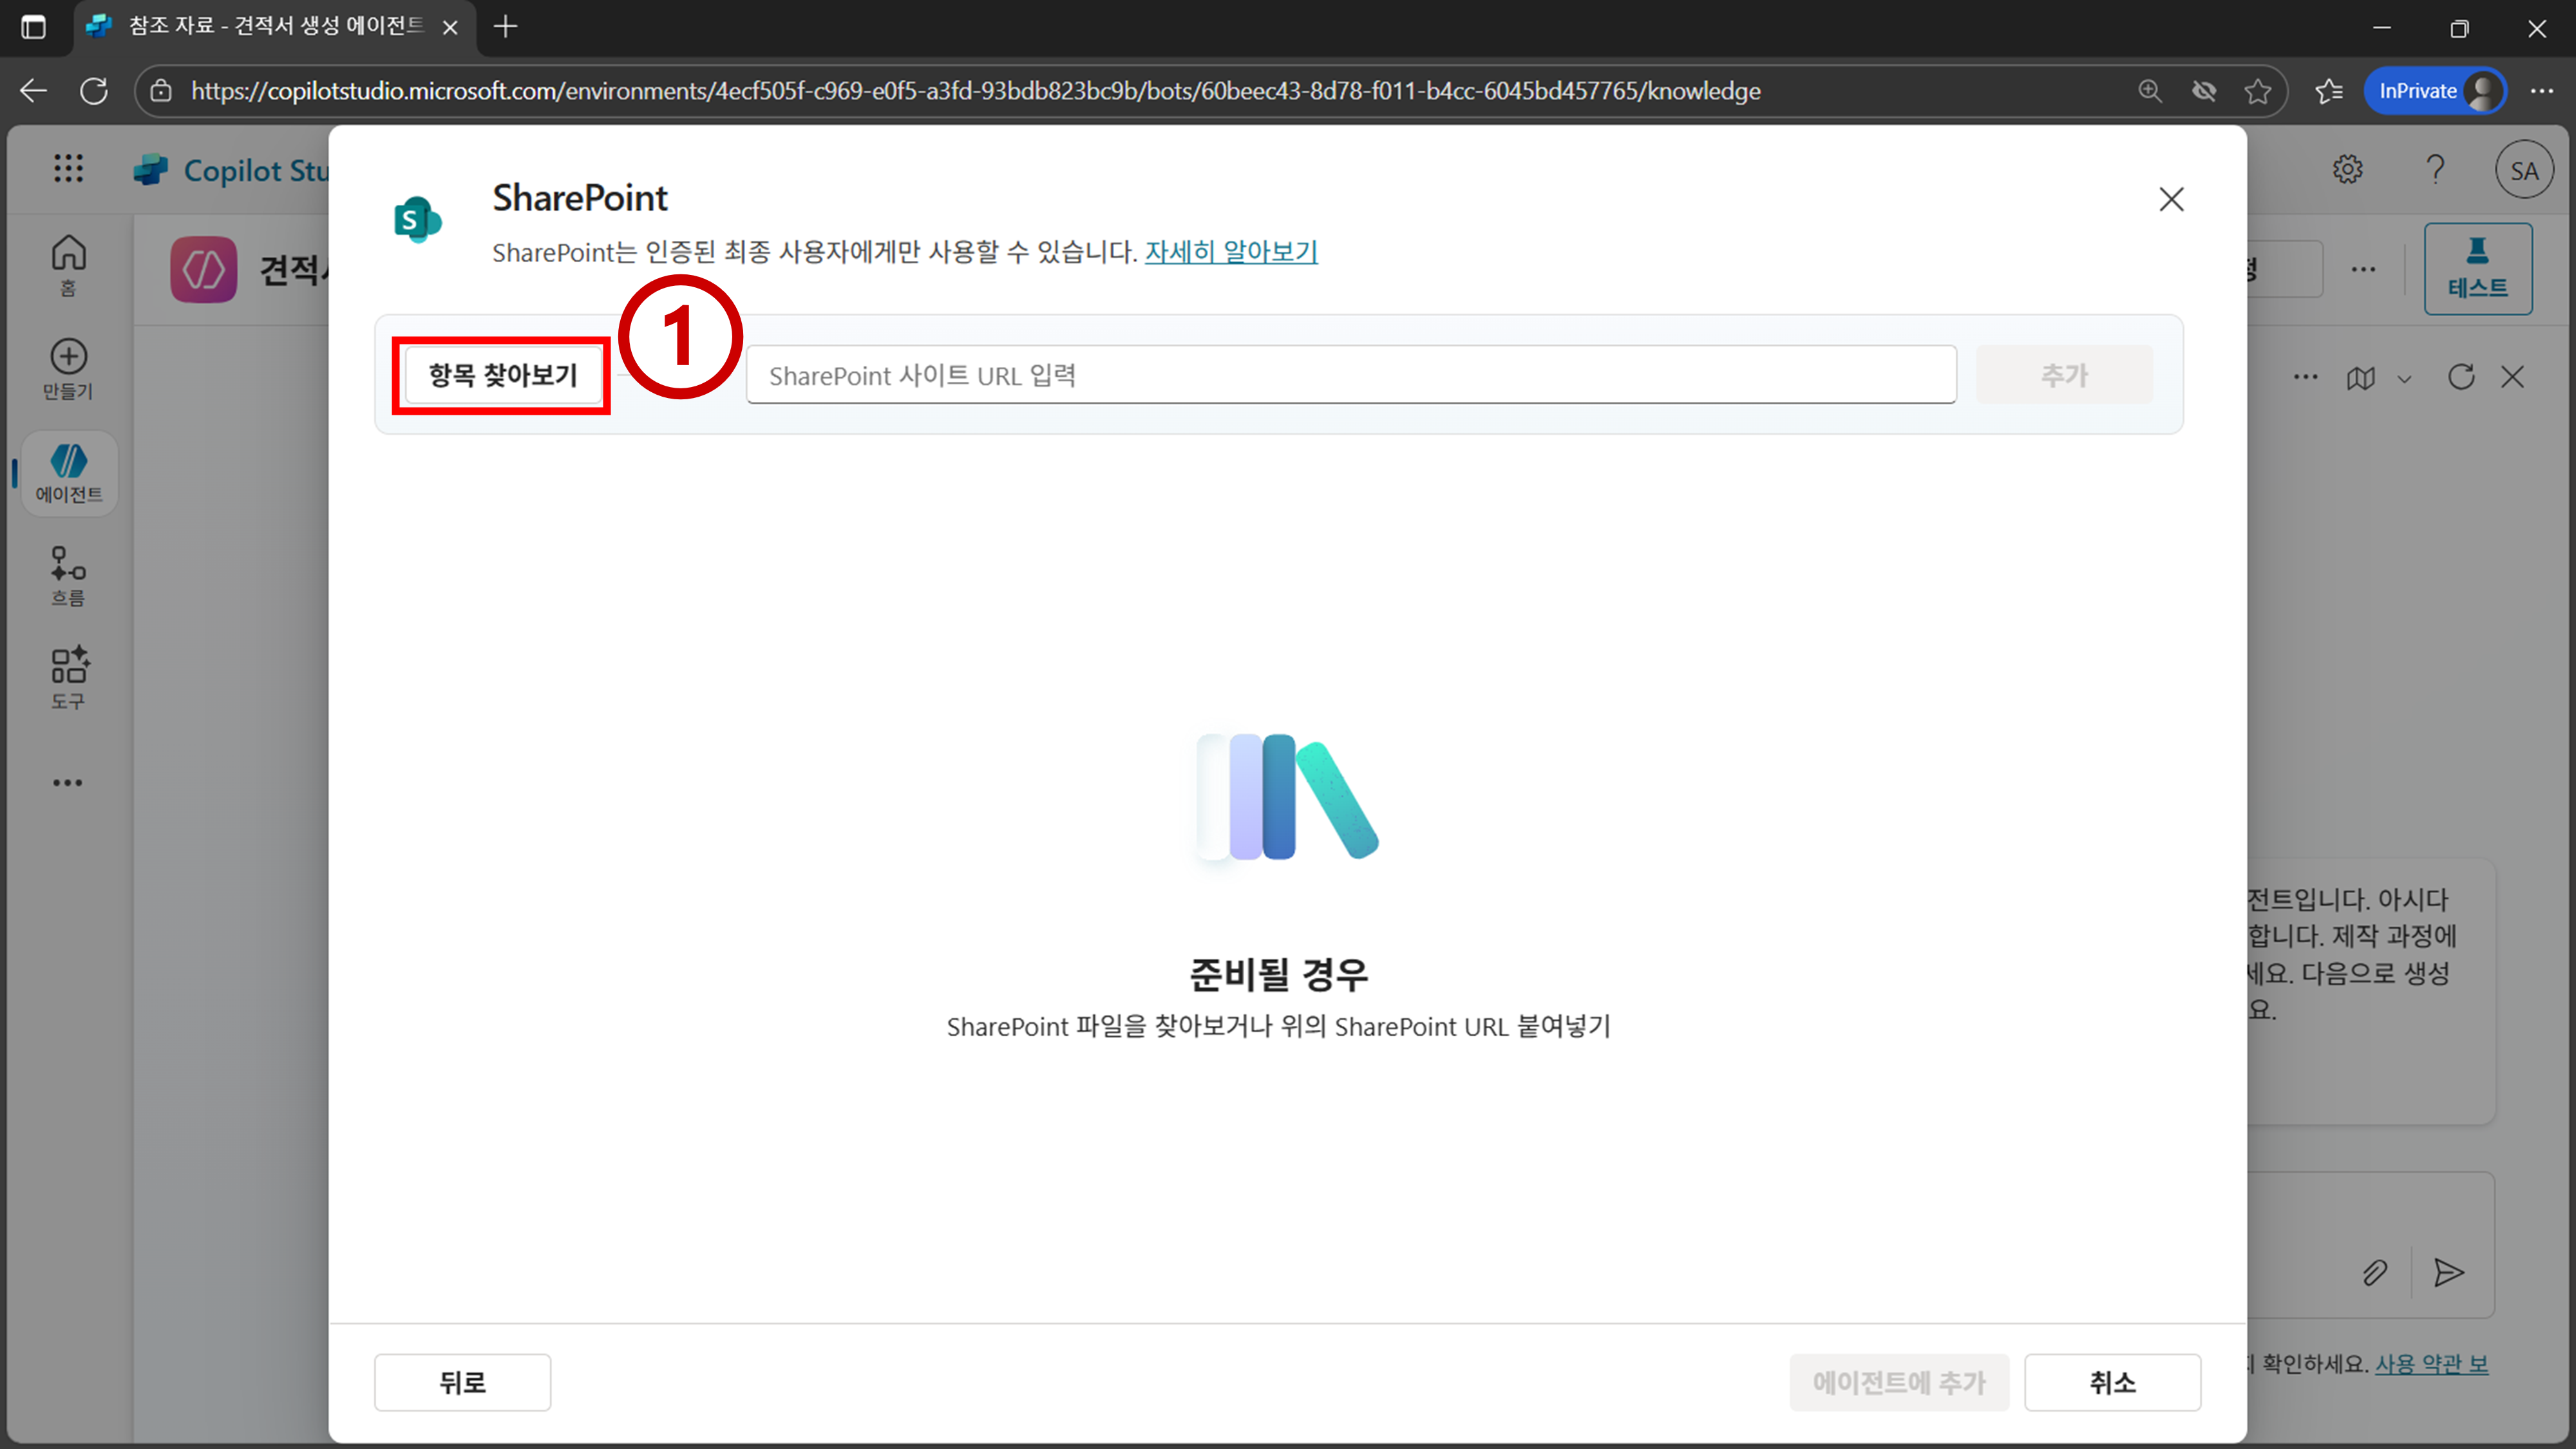Image resolution: width=2576 pixels, height=1449 pixels.
Task: Click the browser favorites star icon
Action: [x=2257, y=91]
